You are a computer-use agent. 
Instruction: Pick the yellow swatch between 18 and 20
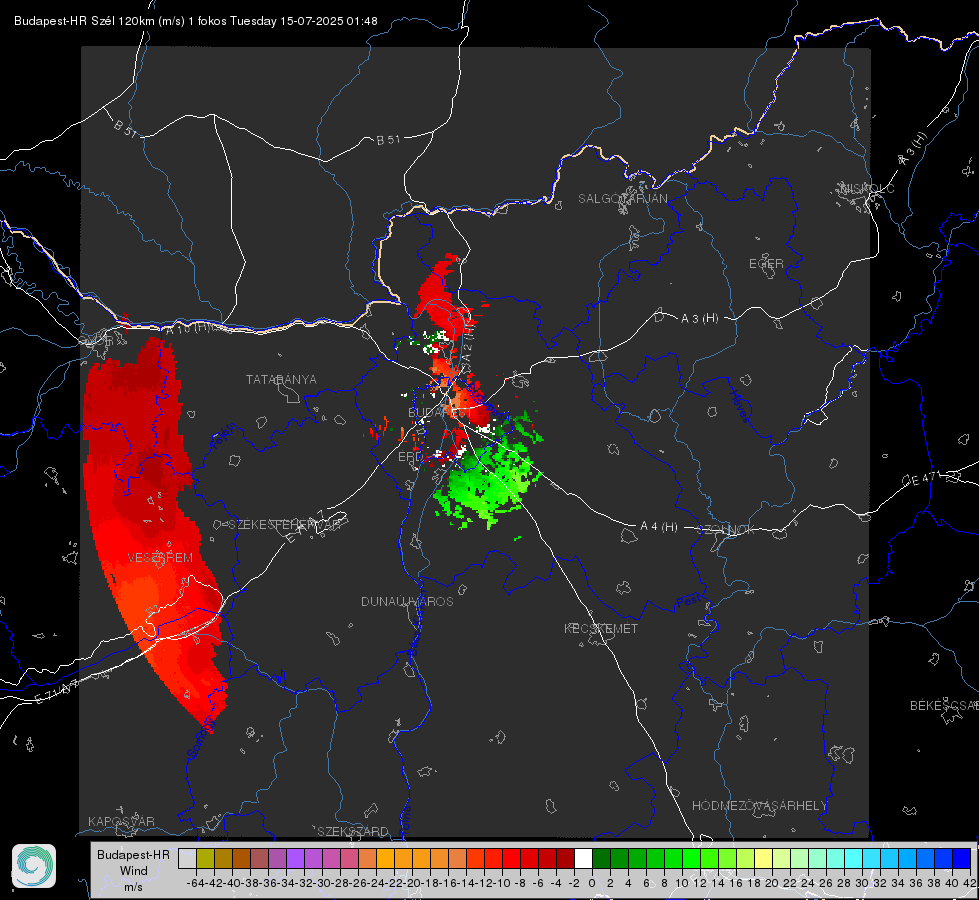[x=764, y=858]
